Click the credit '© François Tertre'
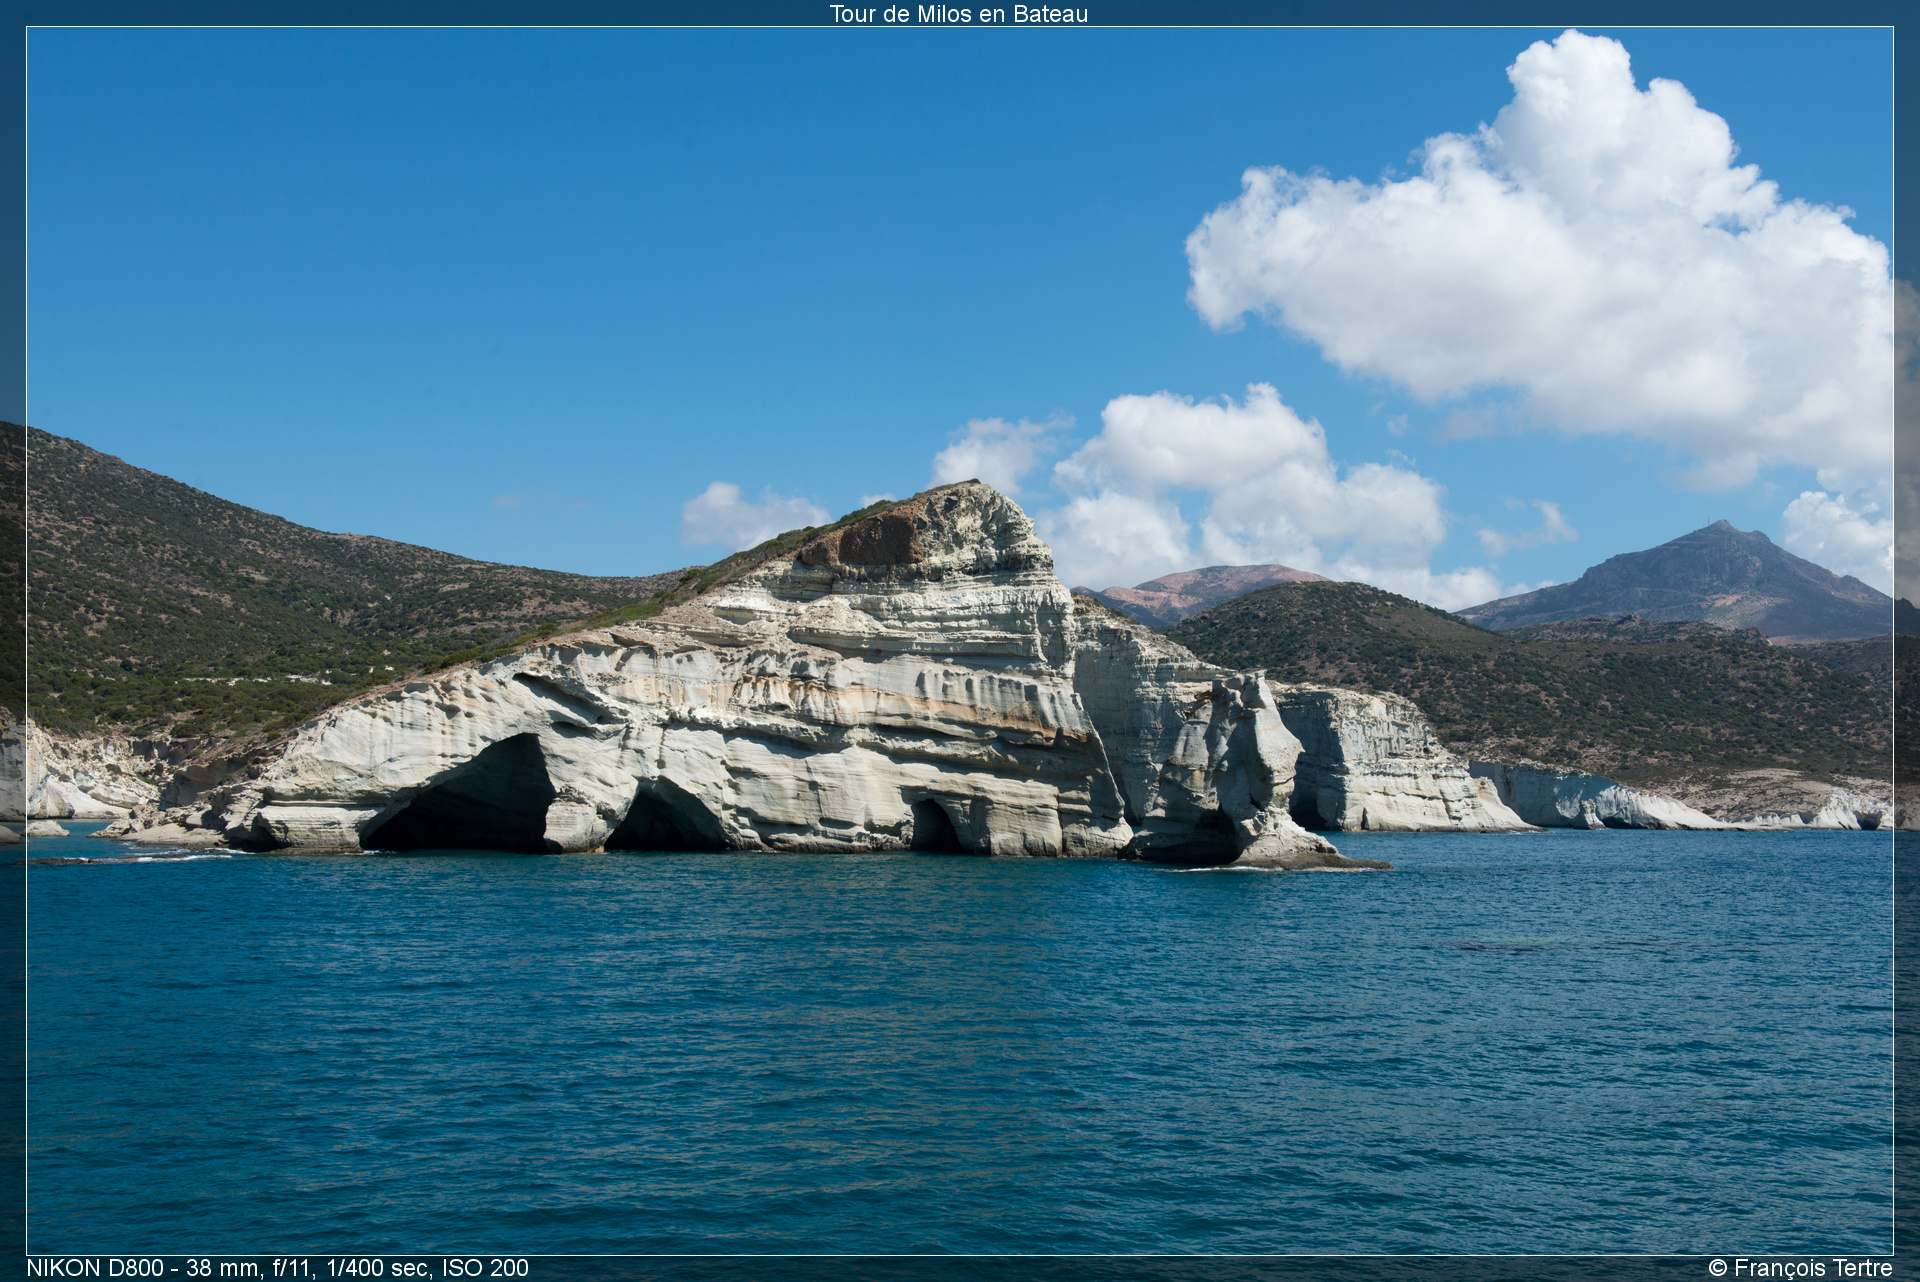1920x1282 pixels. 1800,1268
